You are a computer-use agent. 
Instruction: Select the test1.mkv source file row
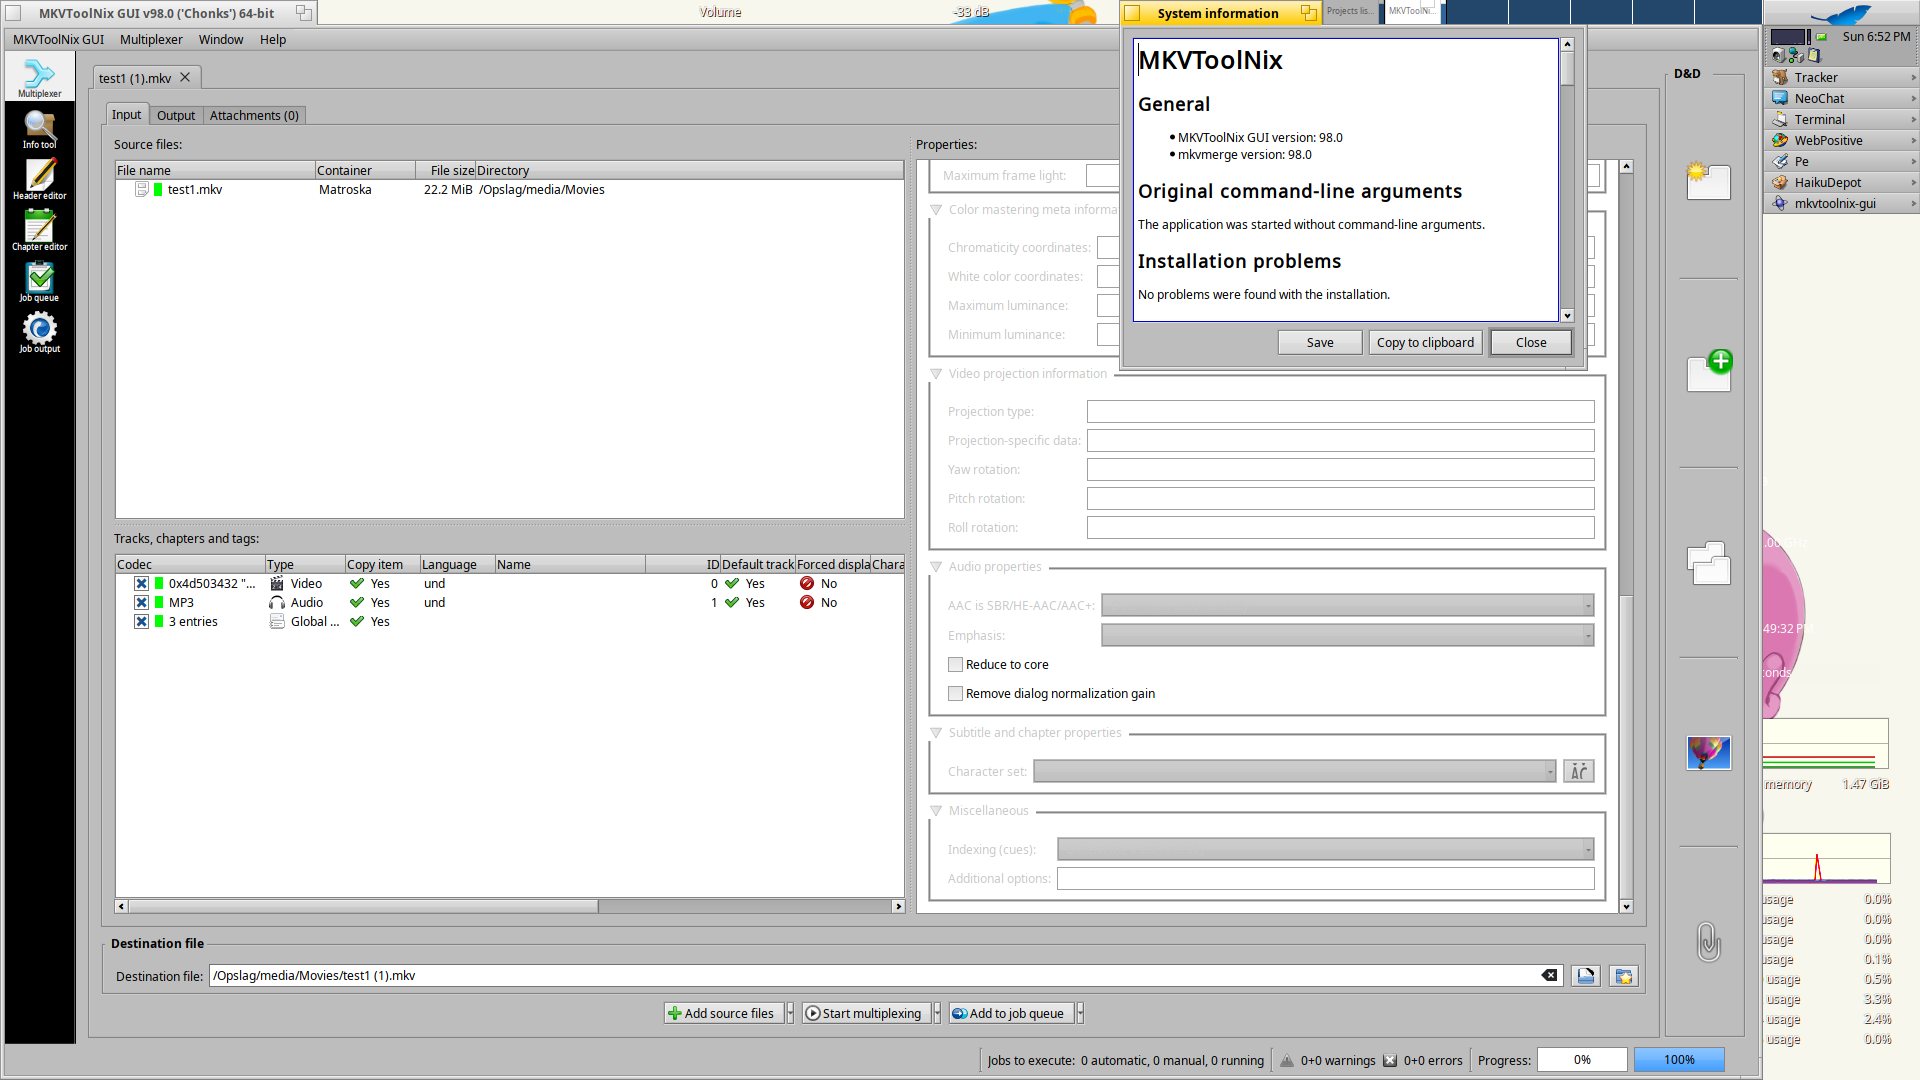(509, 189)
